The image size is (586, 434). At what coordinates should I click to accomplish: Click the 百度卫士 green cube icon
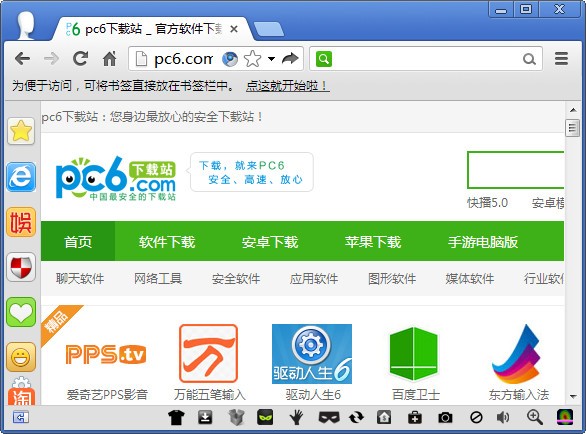click(x=414, y=354)
